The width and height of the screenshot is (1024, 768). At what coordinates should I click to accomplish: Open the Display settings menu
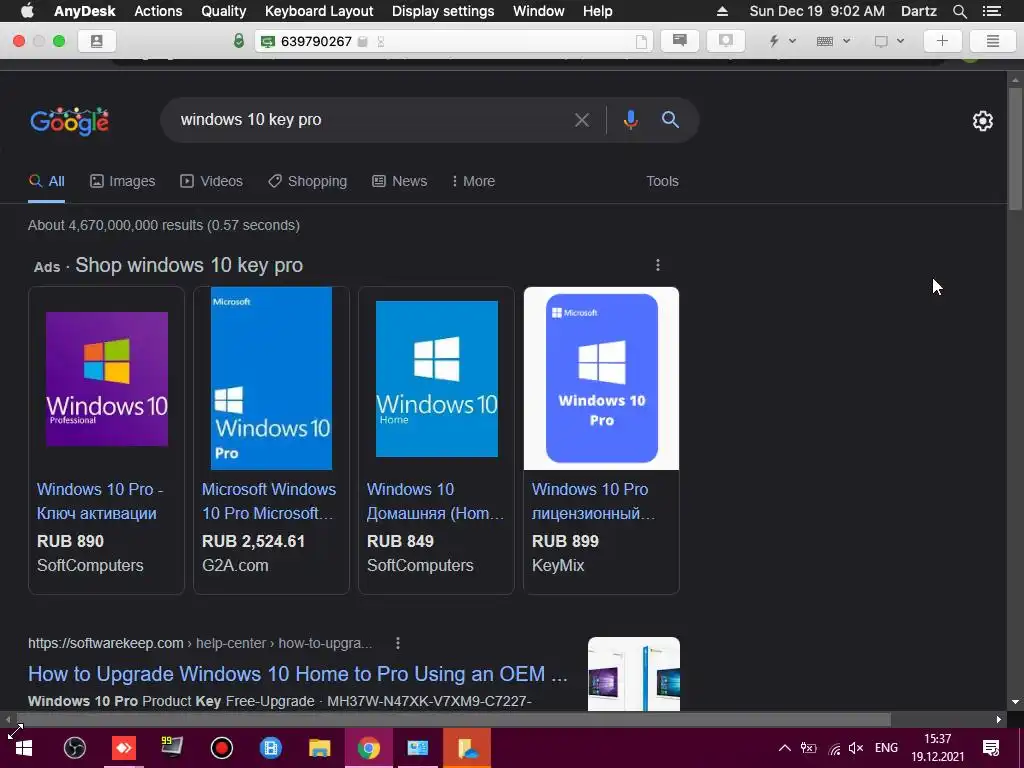coord(443,11)
